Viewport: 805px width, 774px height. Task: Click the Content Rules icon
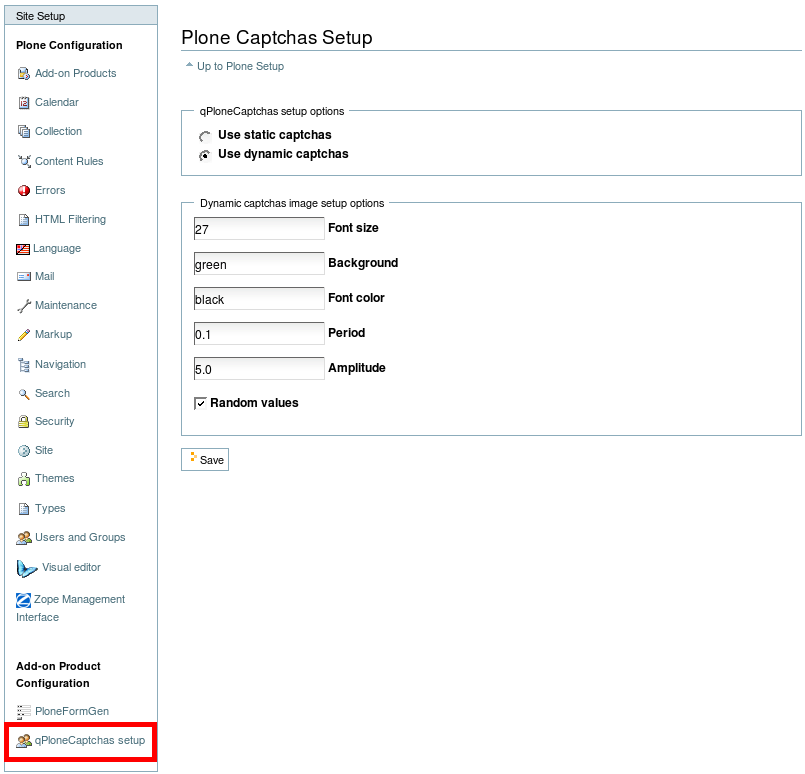(24, 161)
